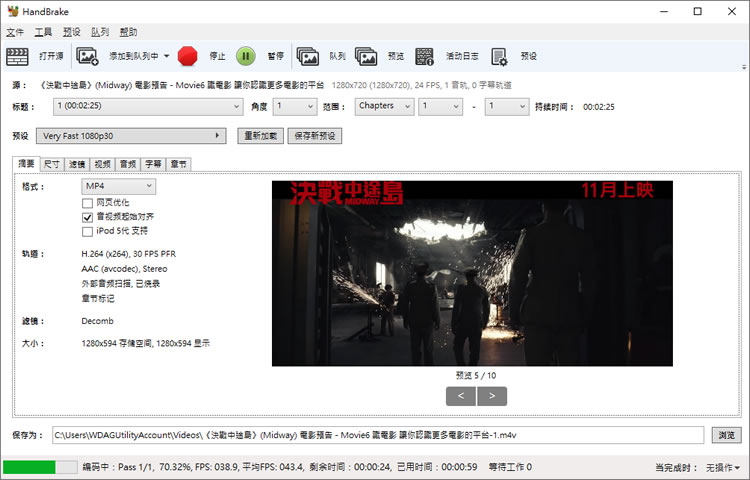The image size is (750, 480).
Task: Click the video preview thumbnail
Action: 472,273
